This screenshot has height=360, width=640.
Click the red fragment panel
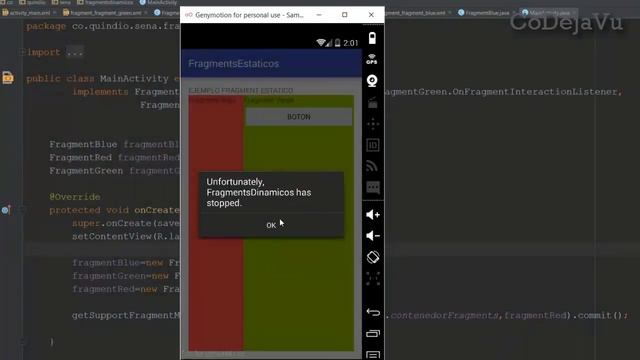[x=216, y=222]
